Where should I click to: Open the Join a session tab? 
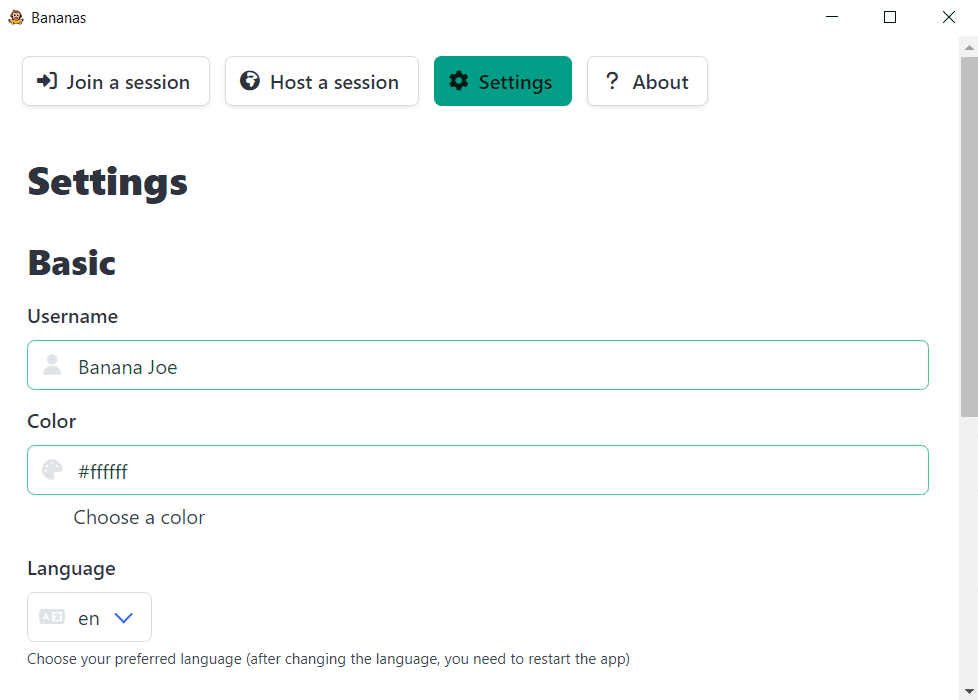[x=116, y=81]
